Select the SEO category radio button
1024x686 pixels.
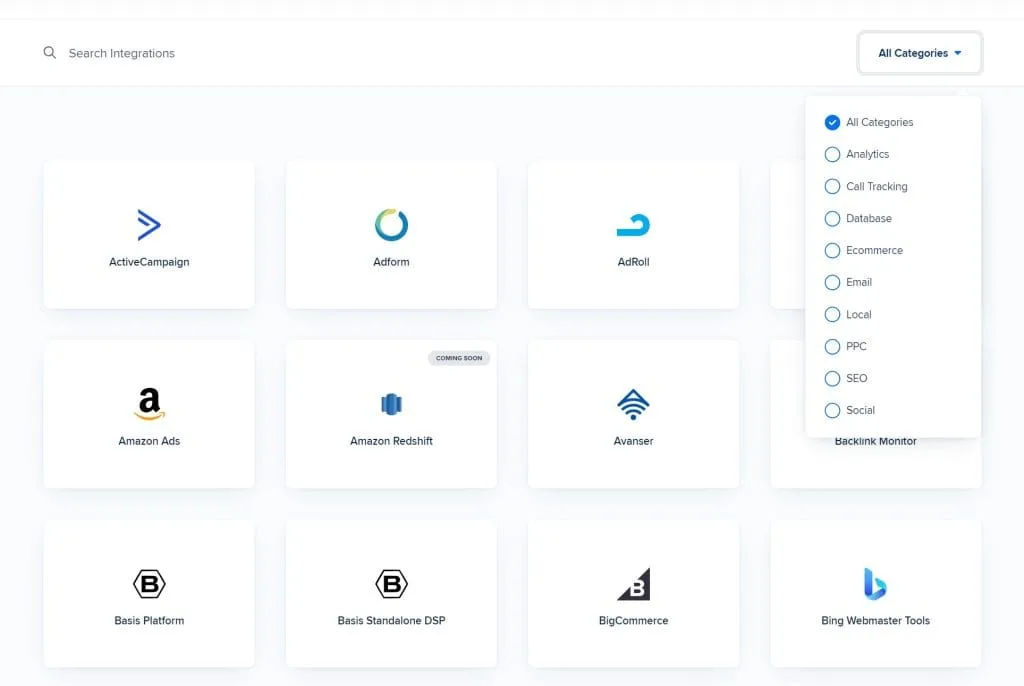click(x=832, y=378)
